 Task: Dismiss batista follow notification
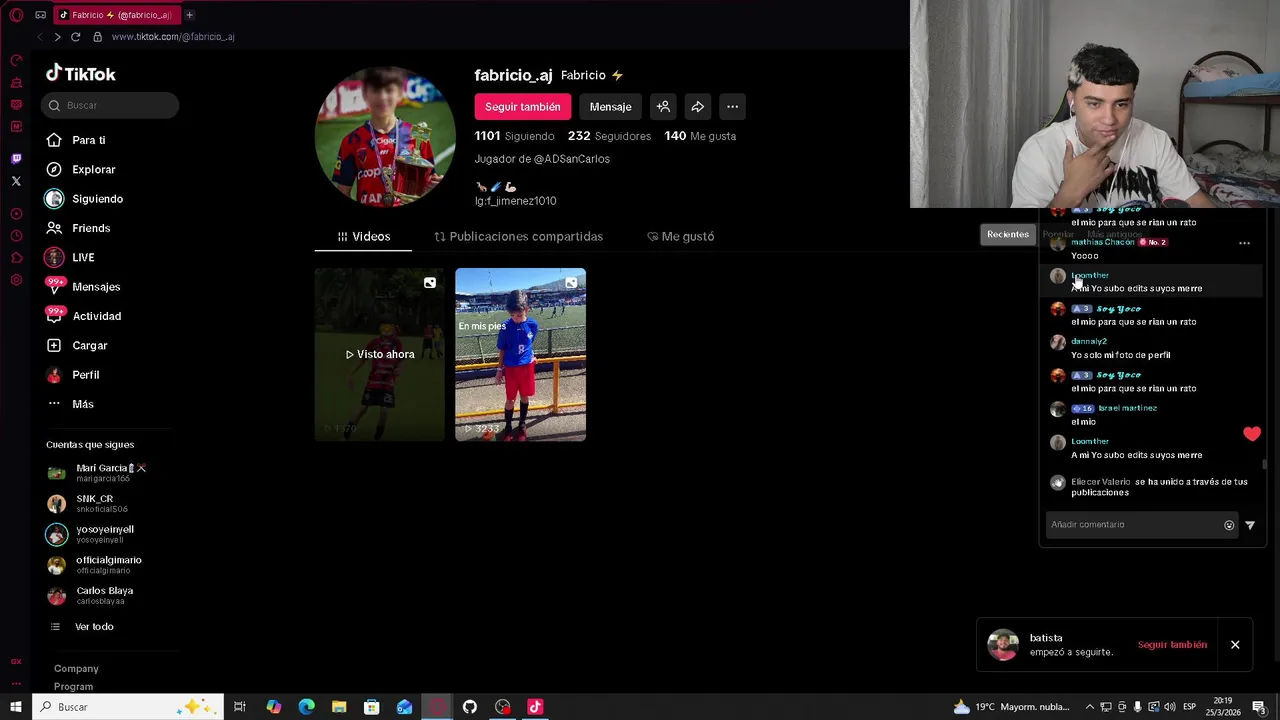[1235, 645]
